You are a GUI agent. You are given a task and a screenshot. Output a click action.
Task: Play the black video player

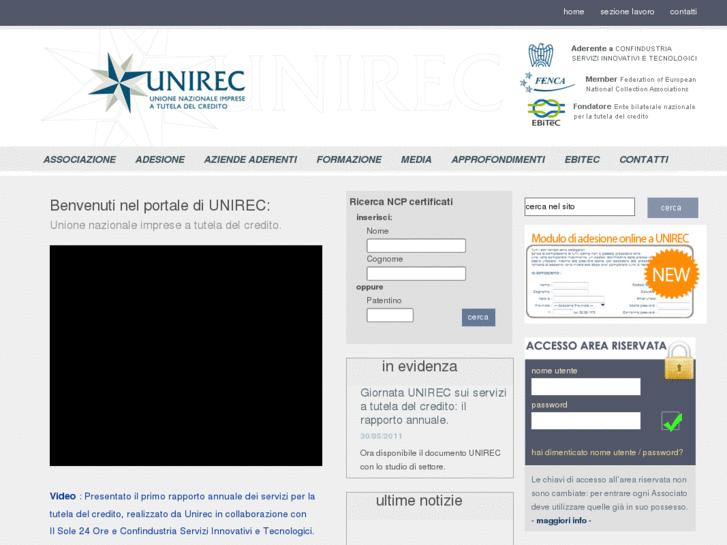[186, 356]
